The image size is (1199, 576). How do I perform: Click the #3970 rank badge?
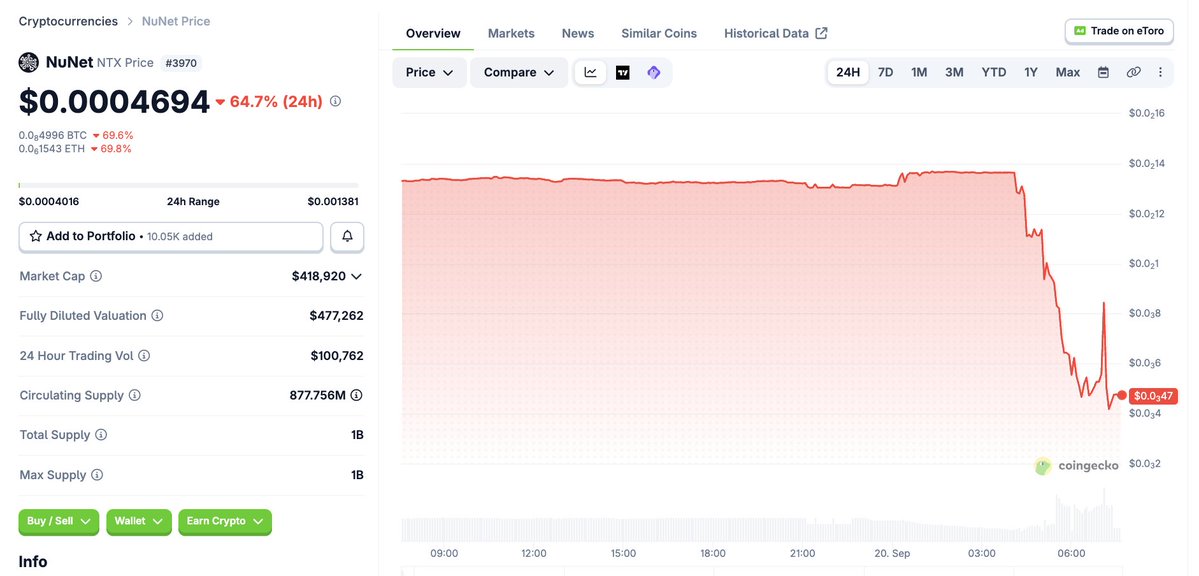pyautogui.click(x=181, y=63)
